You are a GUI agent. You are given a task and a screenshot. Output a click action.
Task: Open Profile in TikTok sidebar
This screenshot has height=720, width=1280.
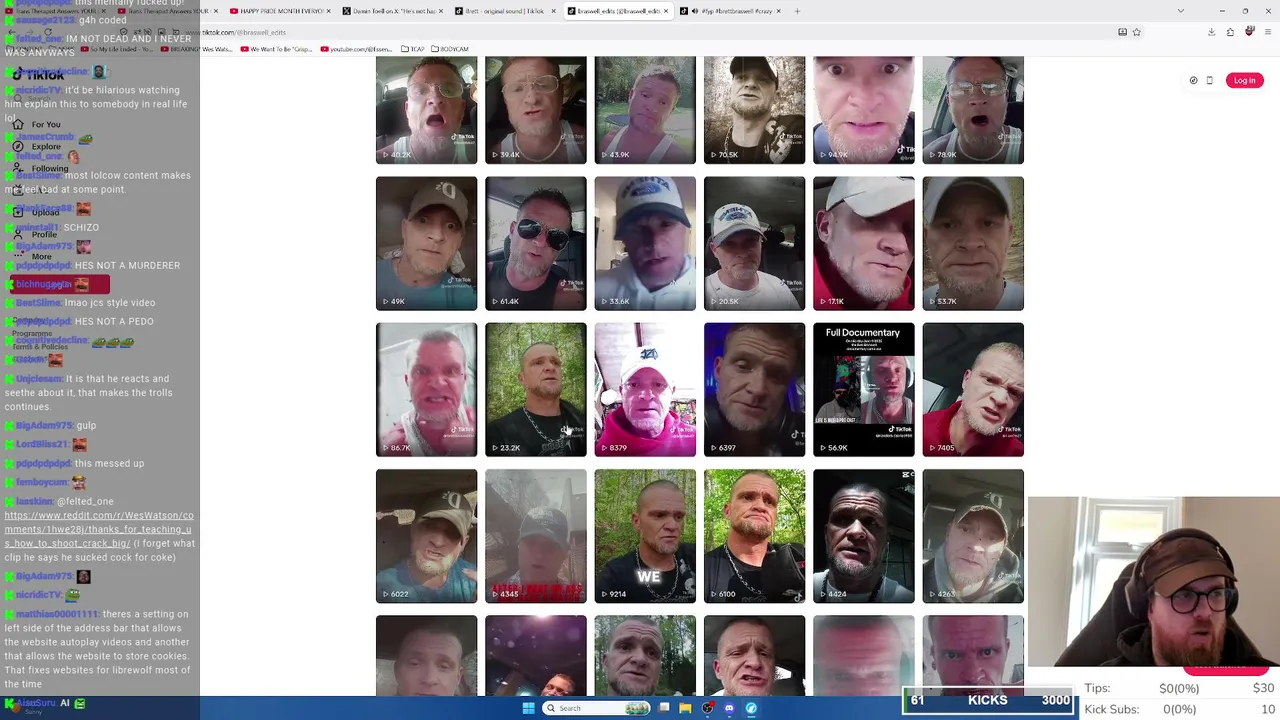pyautogui.click(x=36, y=235)
